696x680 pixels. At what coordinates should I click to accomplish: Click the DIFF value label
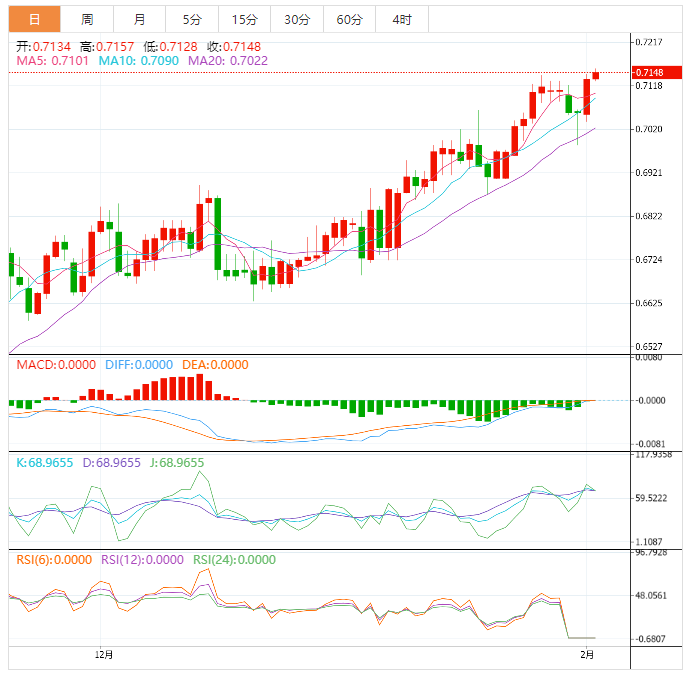tap(139, 365)
